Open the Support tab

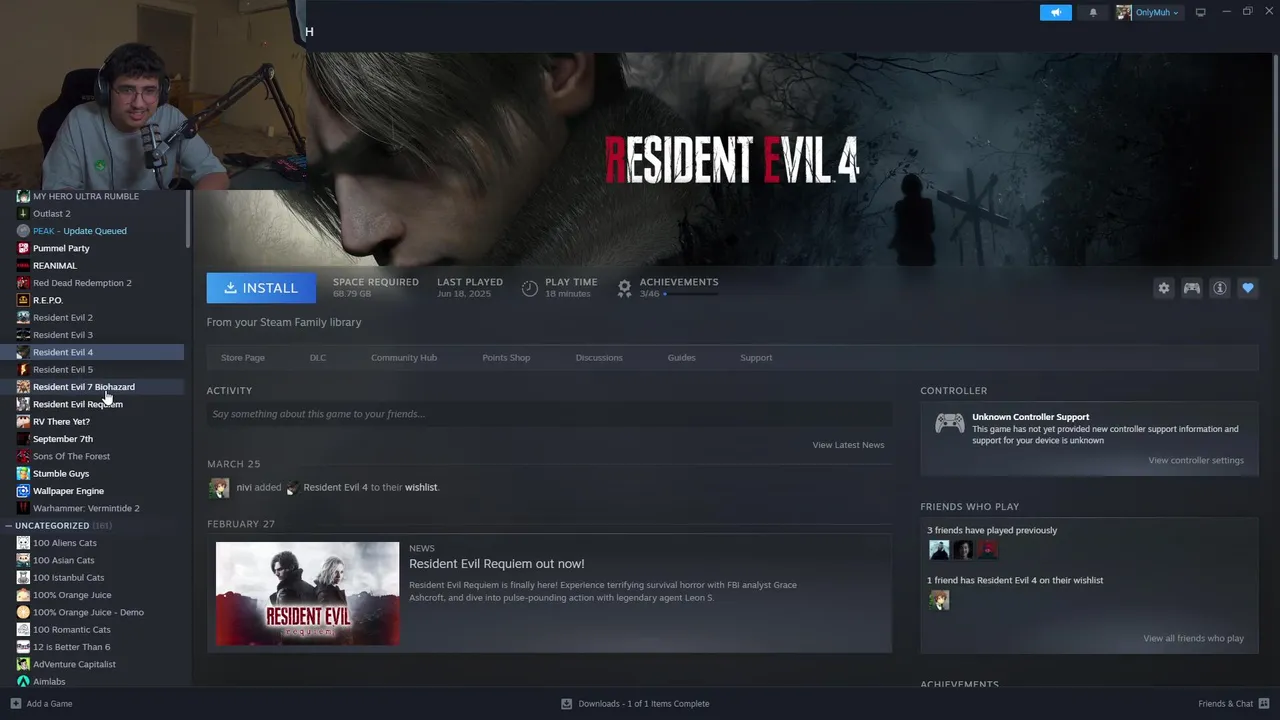[x=756, y=357]
